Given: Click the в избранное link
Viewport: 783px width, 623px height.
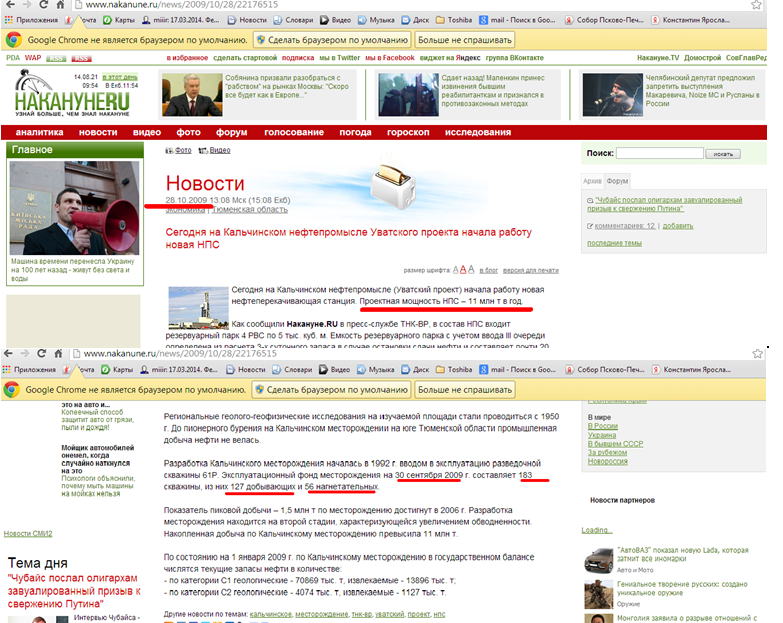Looking at the screenshot, I should (x=187, y=58).
